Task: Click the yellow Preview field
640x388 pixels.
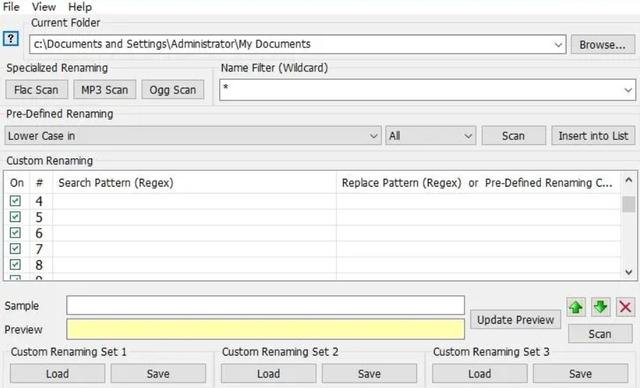Action: tap(265, 329)
